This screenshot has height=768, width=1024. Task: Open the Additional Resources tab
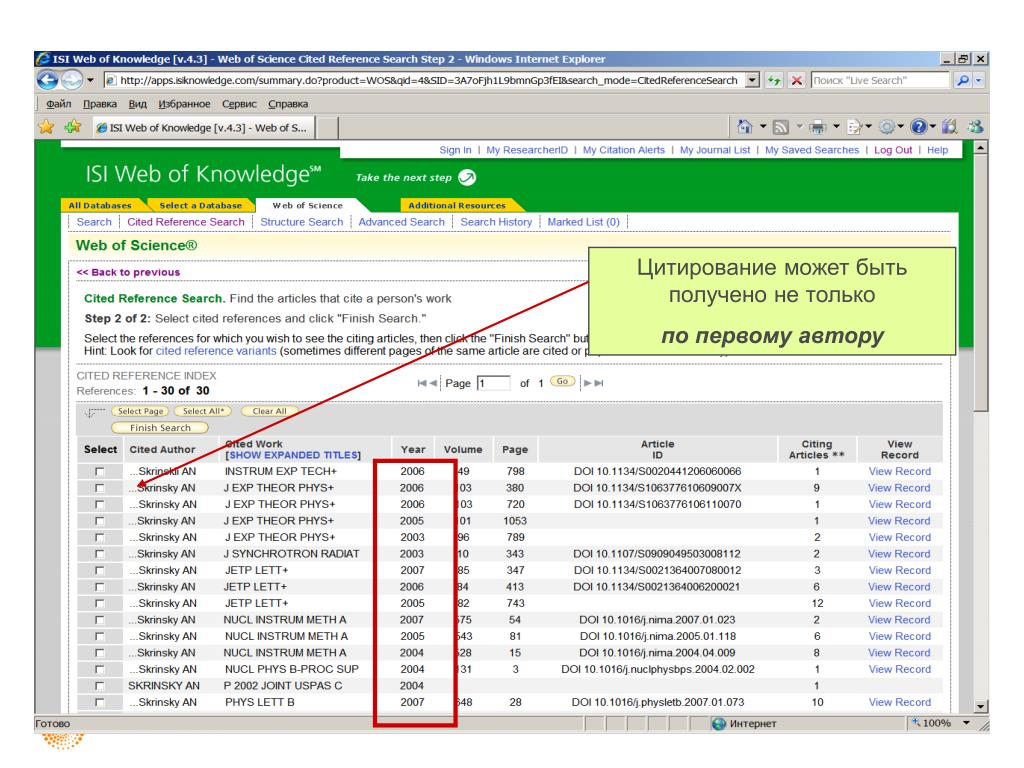point(456,205)
